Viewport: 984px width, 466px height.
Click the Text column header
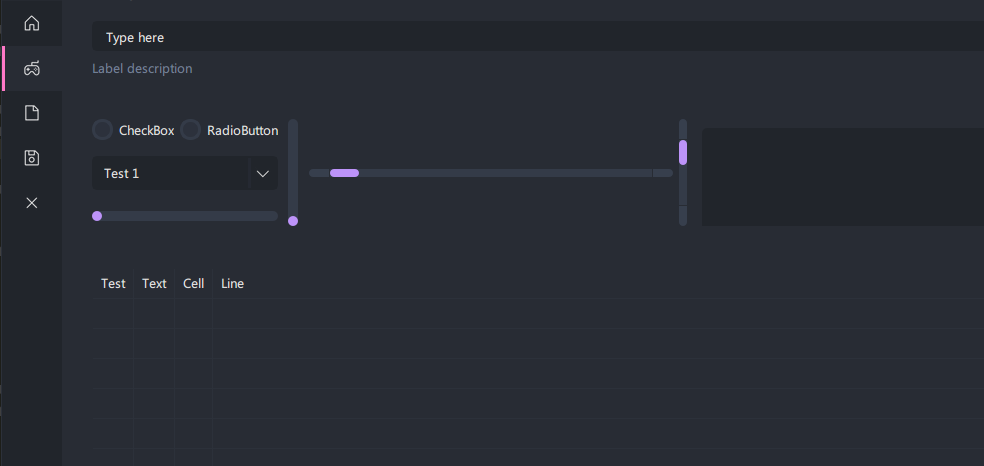154,284
